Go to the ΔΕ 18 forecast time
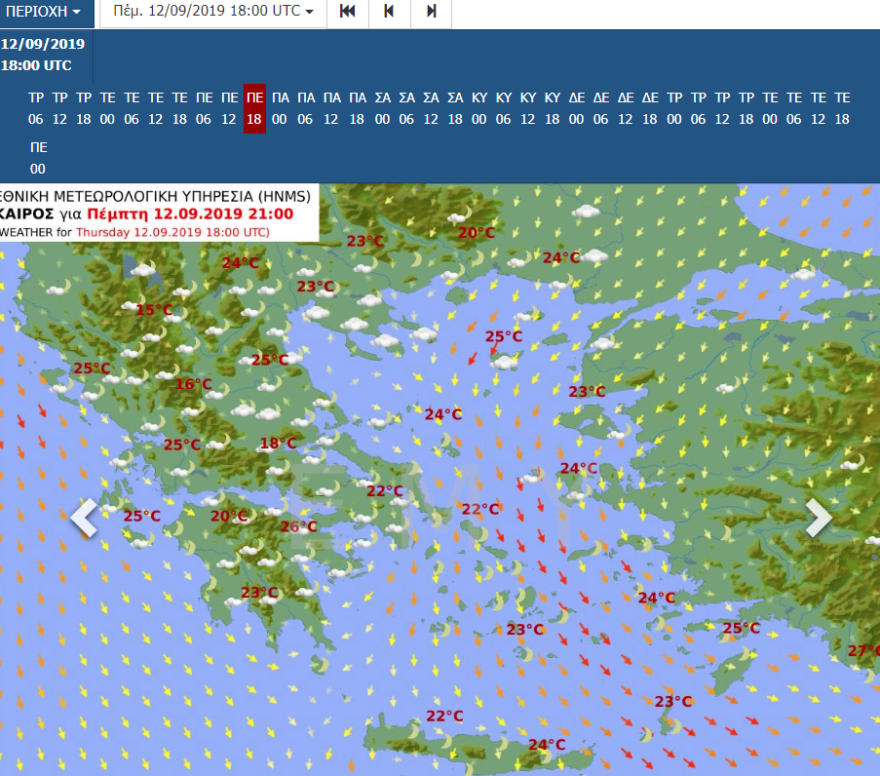 point(650,108)
